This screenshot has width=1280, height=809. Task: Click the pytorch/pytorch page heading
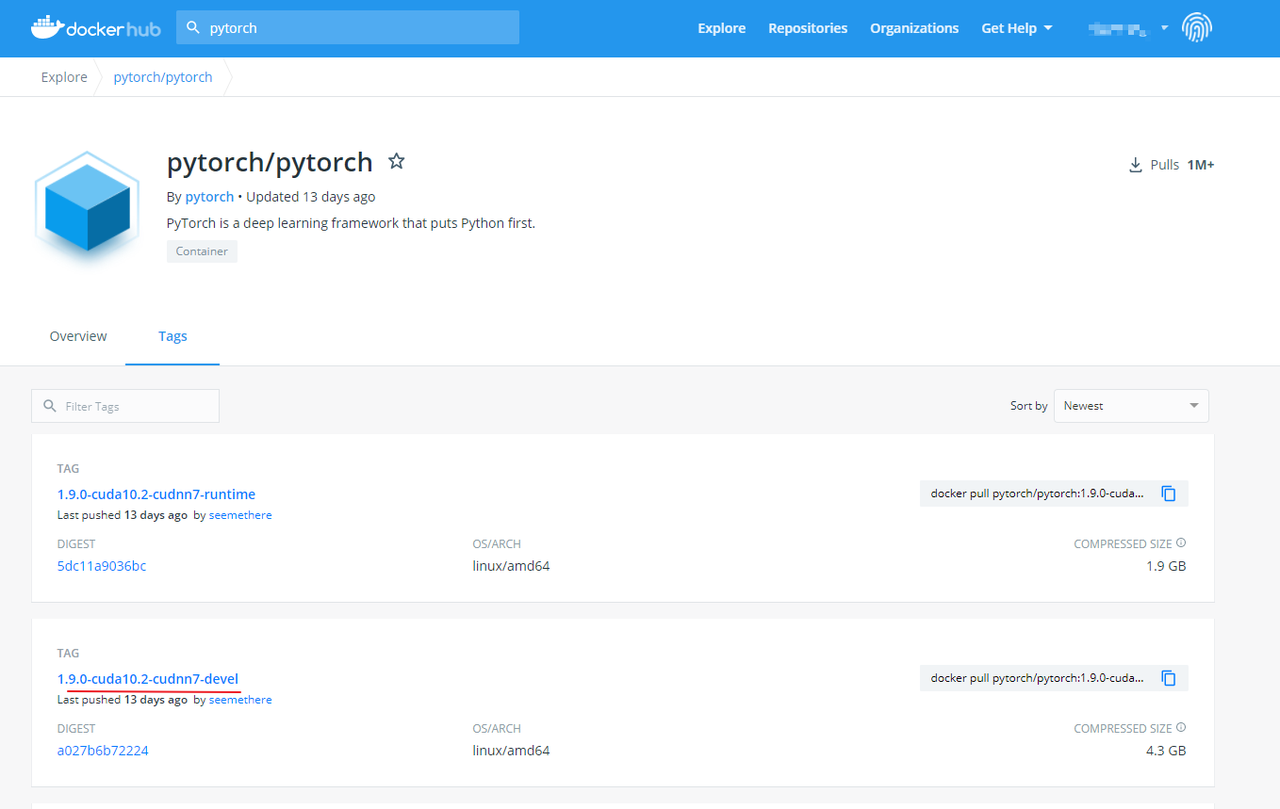point(270,162)
